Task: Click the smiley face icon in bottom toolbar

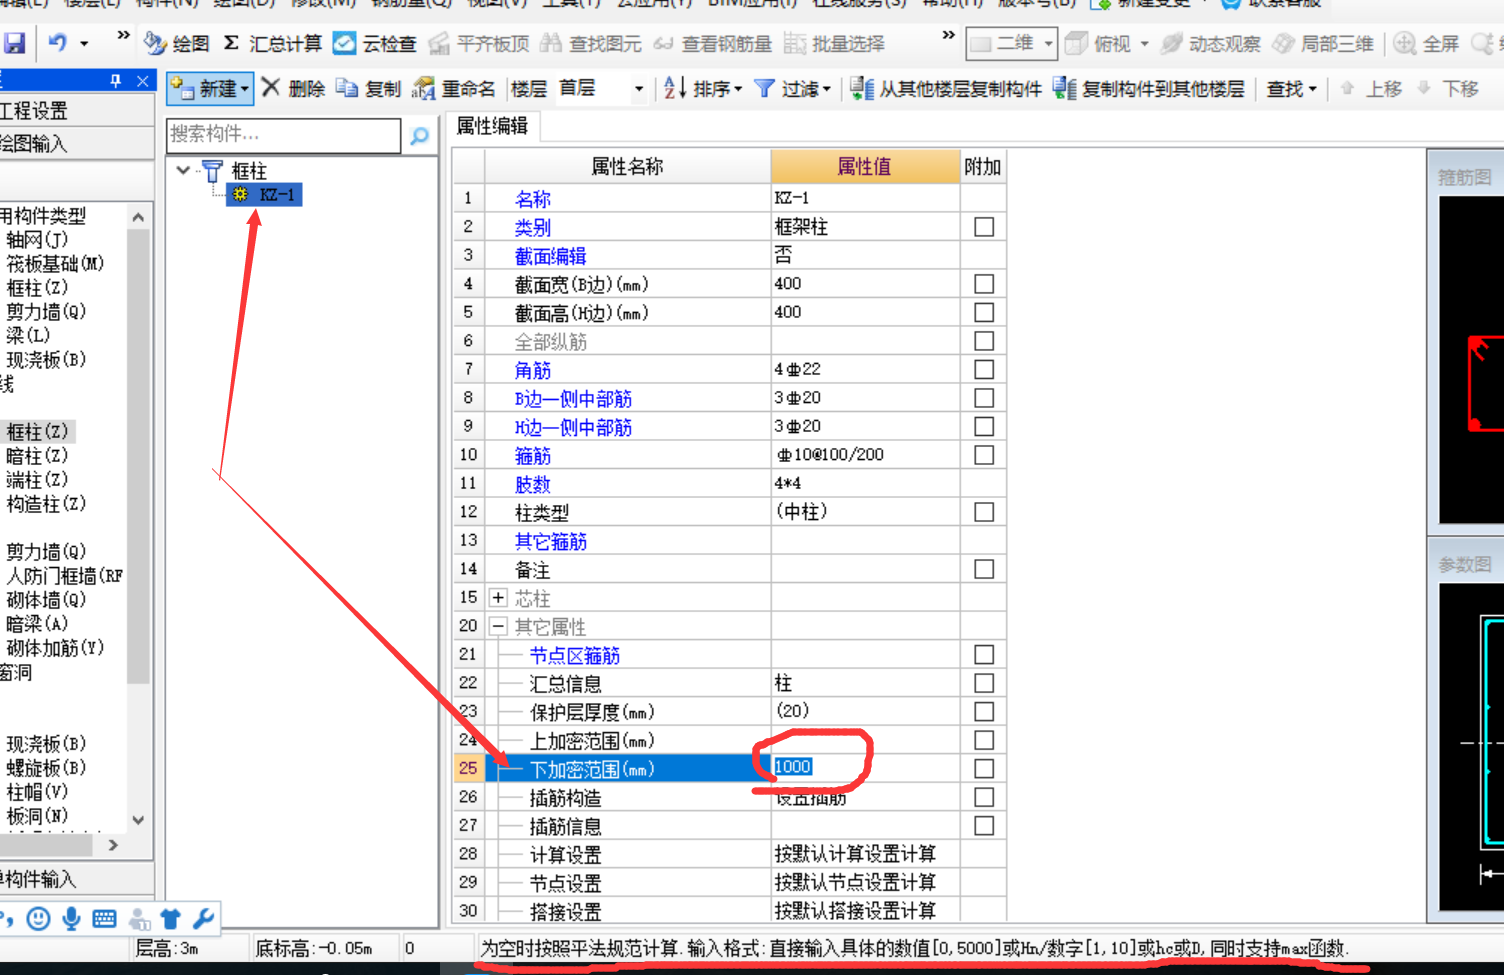Action: [38, 918]
